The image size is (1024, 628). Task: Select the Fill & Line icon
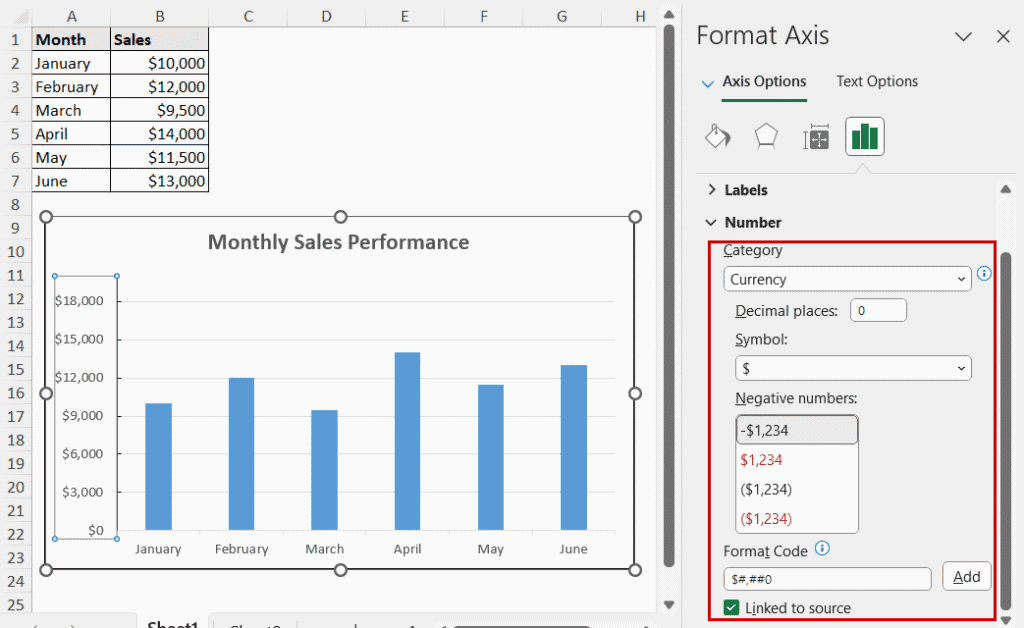point(716,136)
